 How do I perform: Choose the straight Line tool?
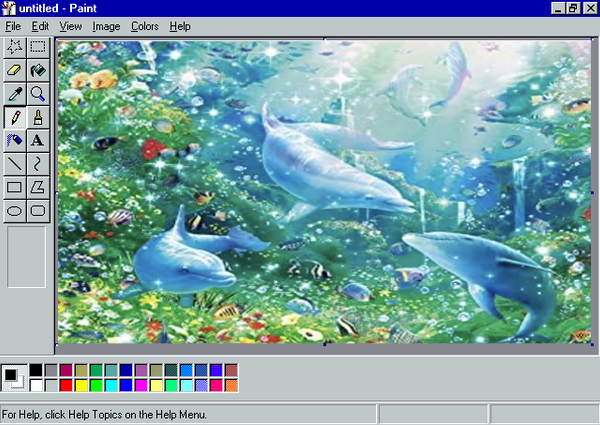tap(15, 164)
